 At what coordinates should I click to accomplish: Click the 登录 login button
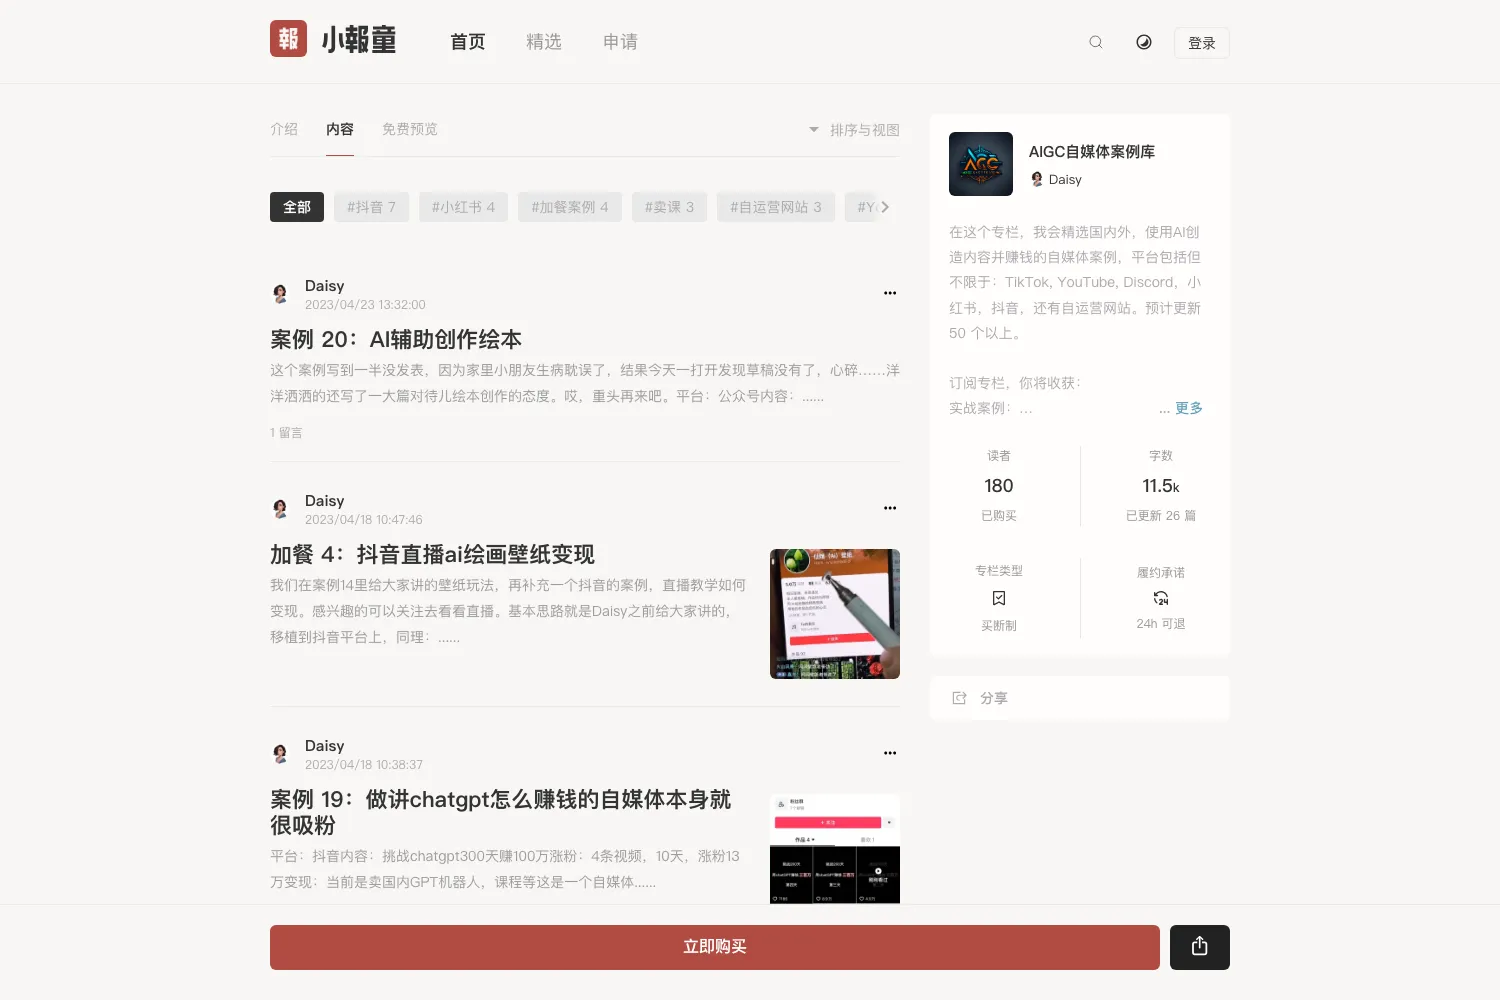(x=1202, y=43)
